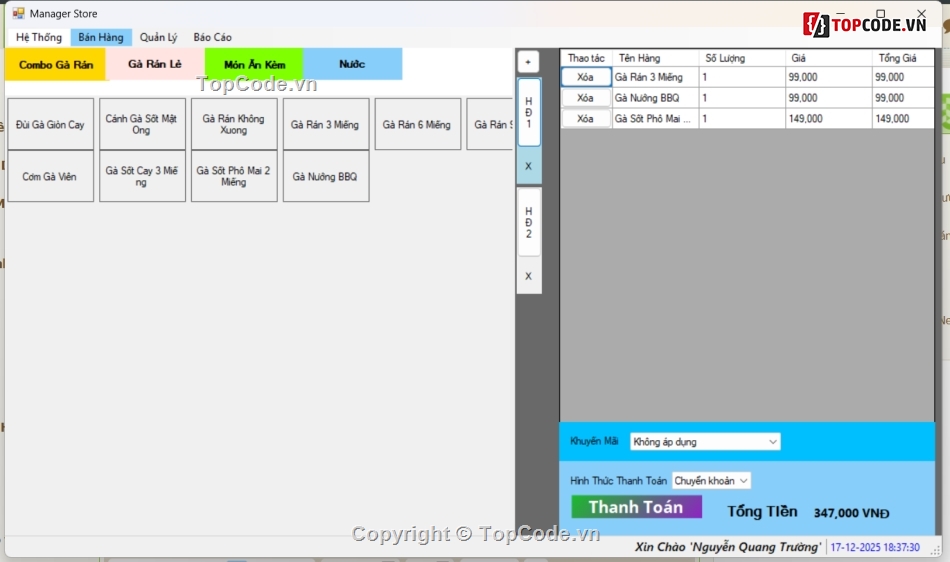Remove Gà Nướng BBQ from the order
The height and width of the screenshot is (562, 950).
(585, 98)
